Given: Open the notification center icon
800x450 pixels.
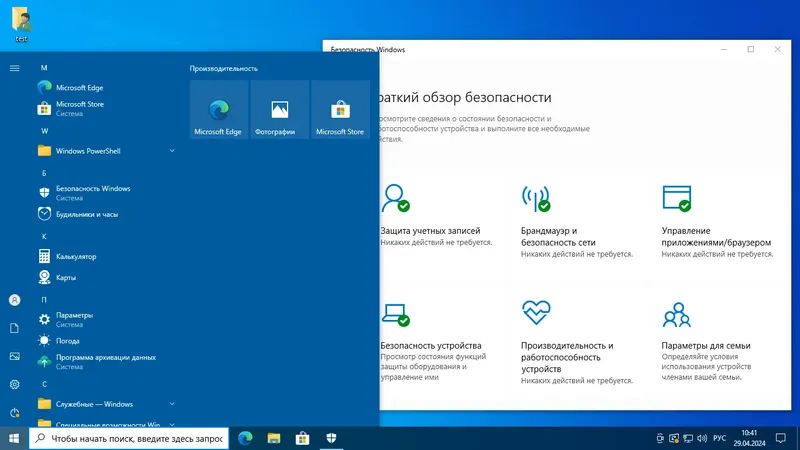Looking at the screenshot, I should (x=781, y=438).
